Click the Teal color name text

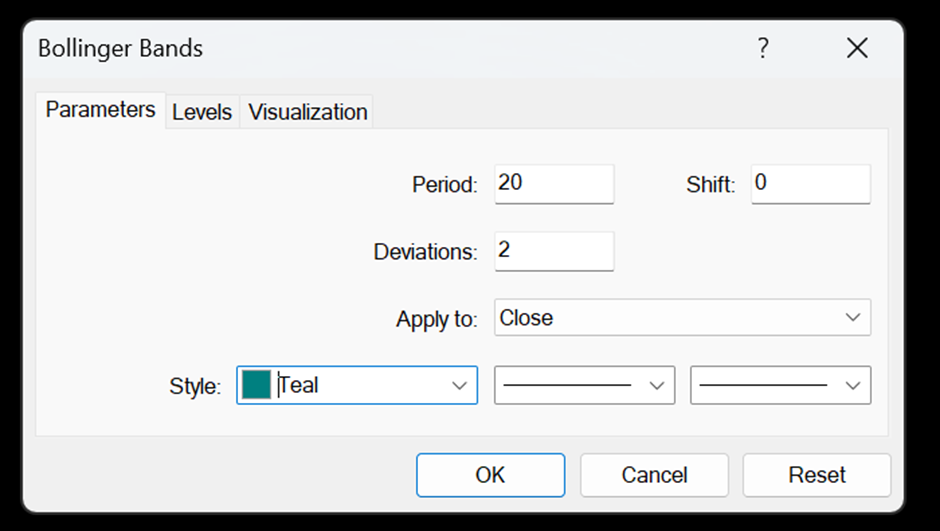pyautogui.click(x=300, y=385)
